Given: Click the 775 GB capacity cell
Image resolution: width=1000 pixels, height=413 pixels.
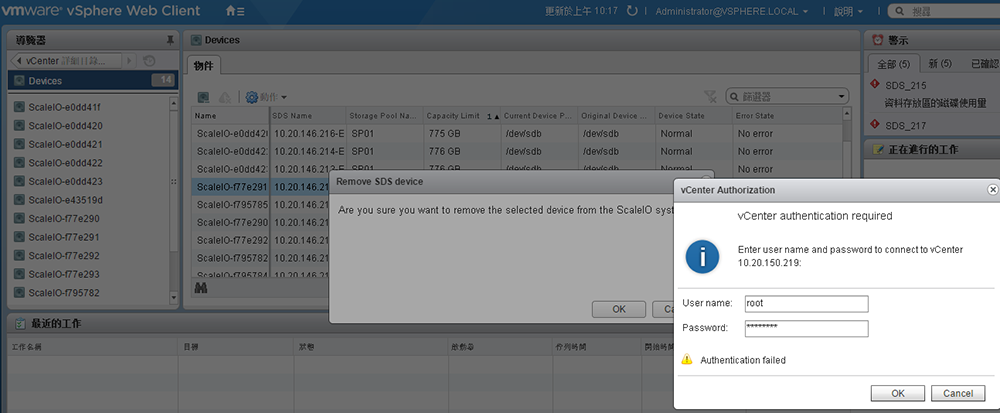Looking at the screenshot, I should tap(462, 134).
